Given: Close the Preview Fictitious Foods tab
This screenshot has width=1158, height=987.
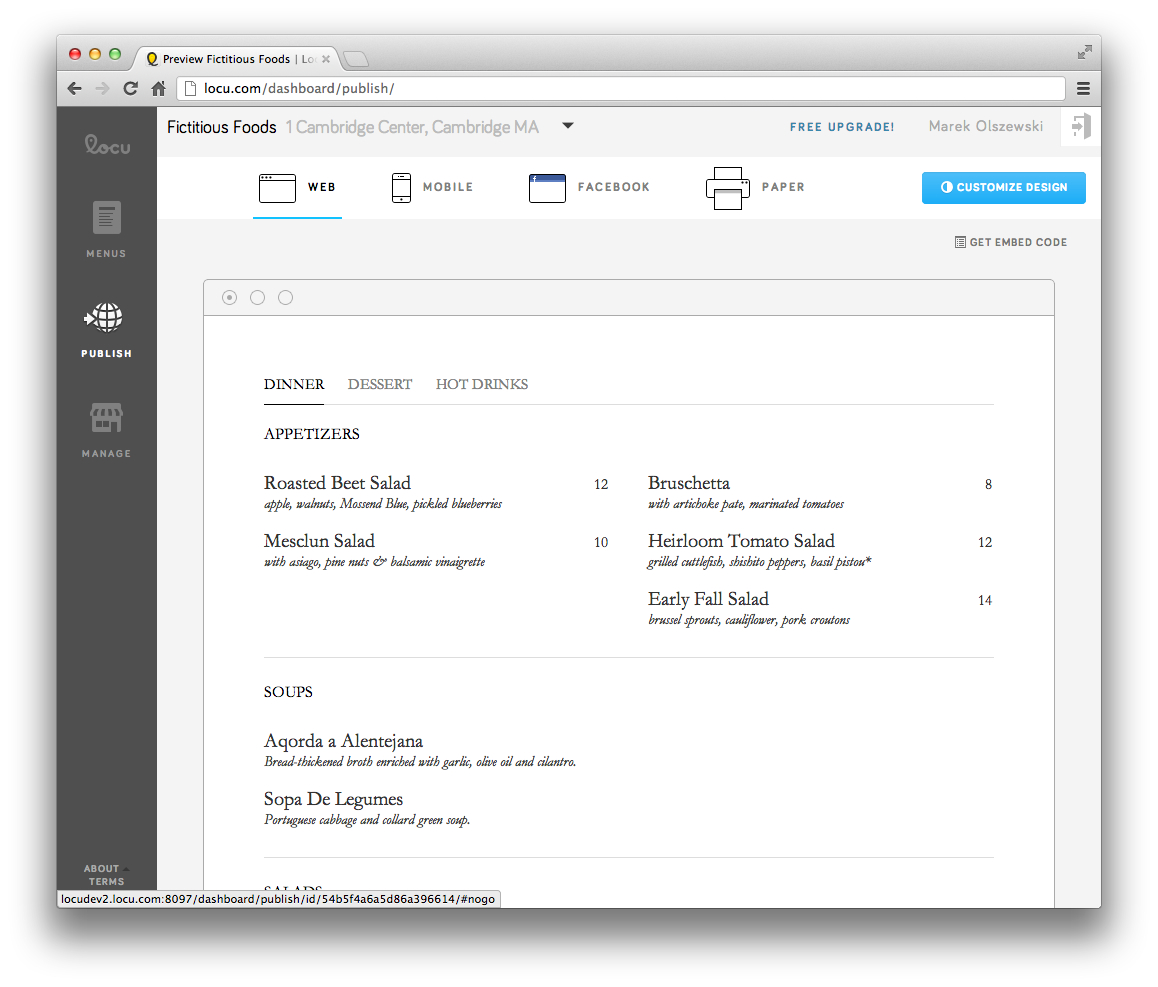Looking at the screenshot, I should pyautogui.click(x=326, y=59).
